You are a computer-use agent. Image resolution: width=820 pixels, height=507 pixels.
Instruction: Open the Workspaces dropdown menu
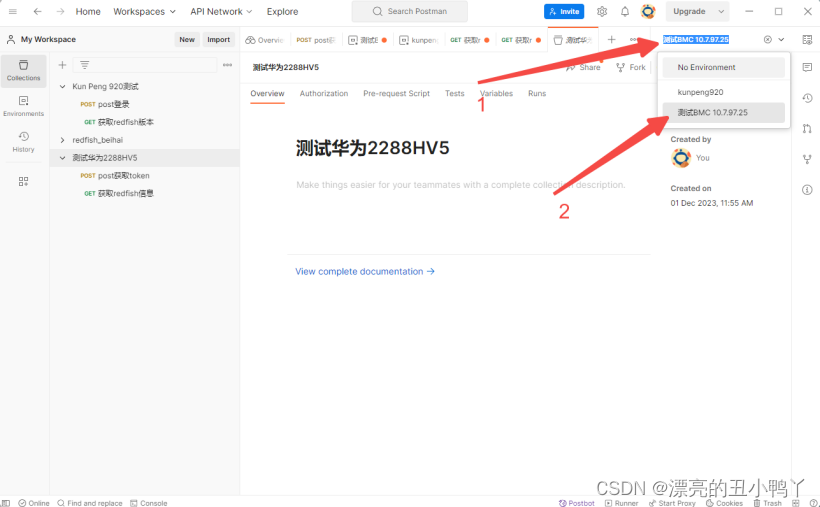(144, 12)
